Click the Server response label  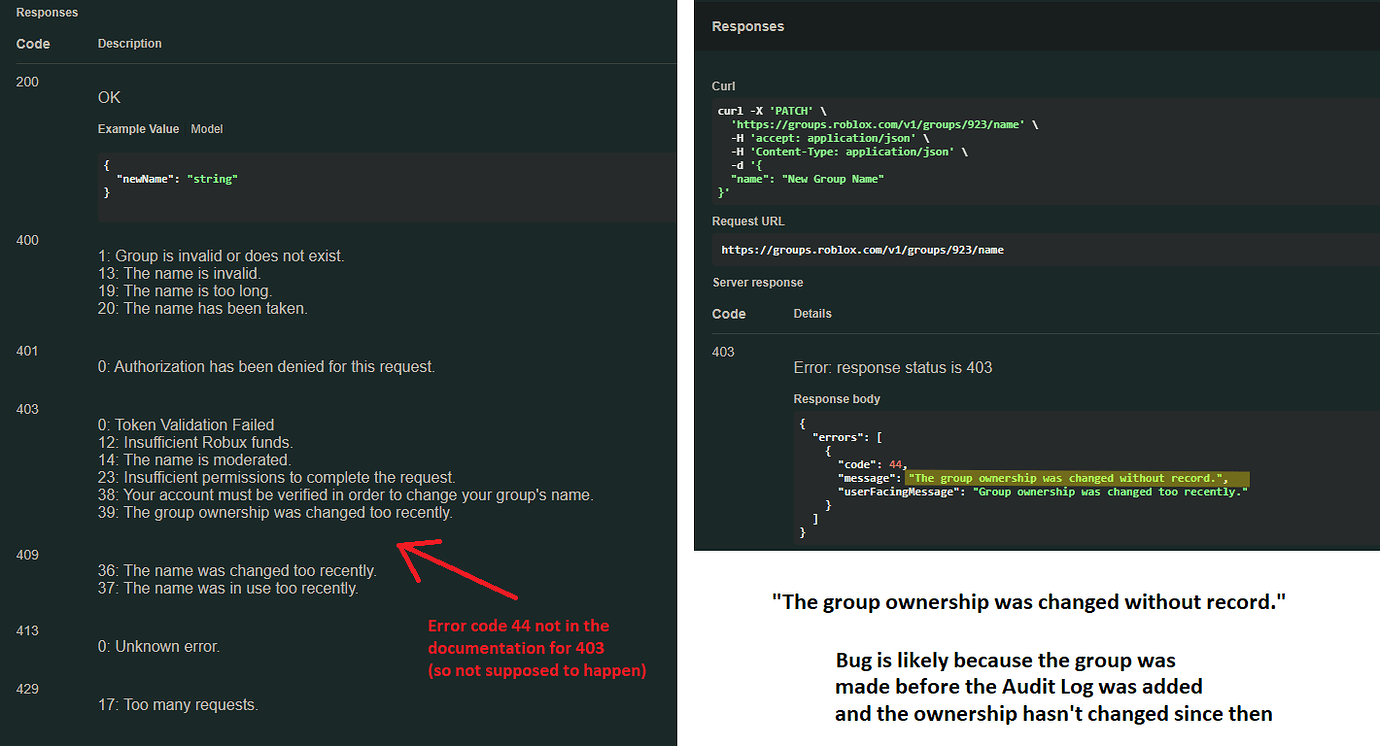(x=755, y=282)
